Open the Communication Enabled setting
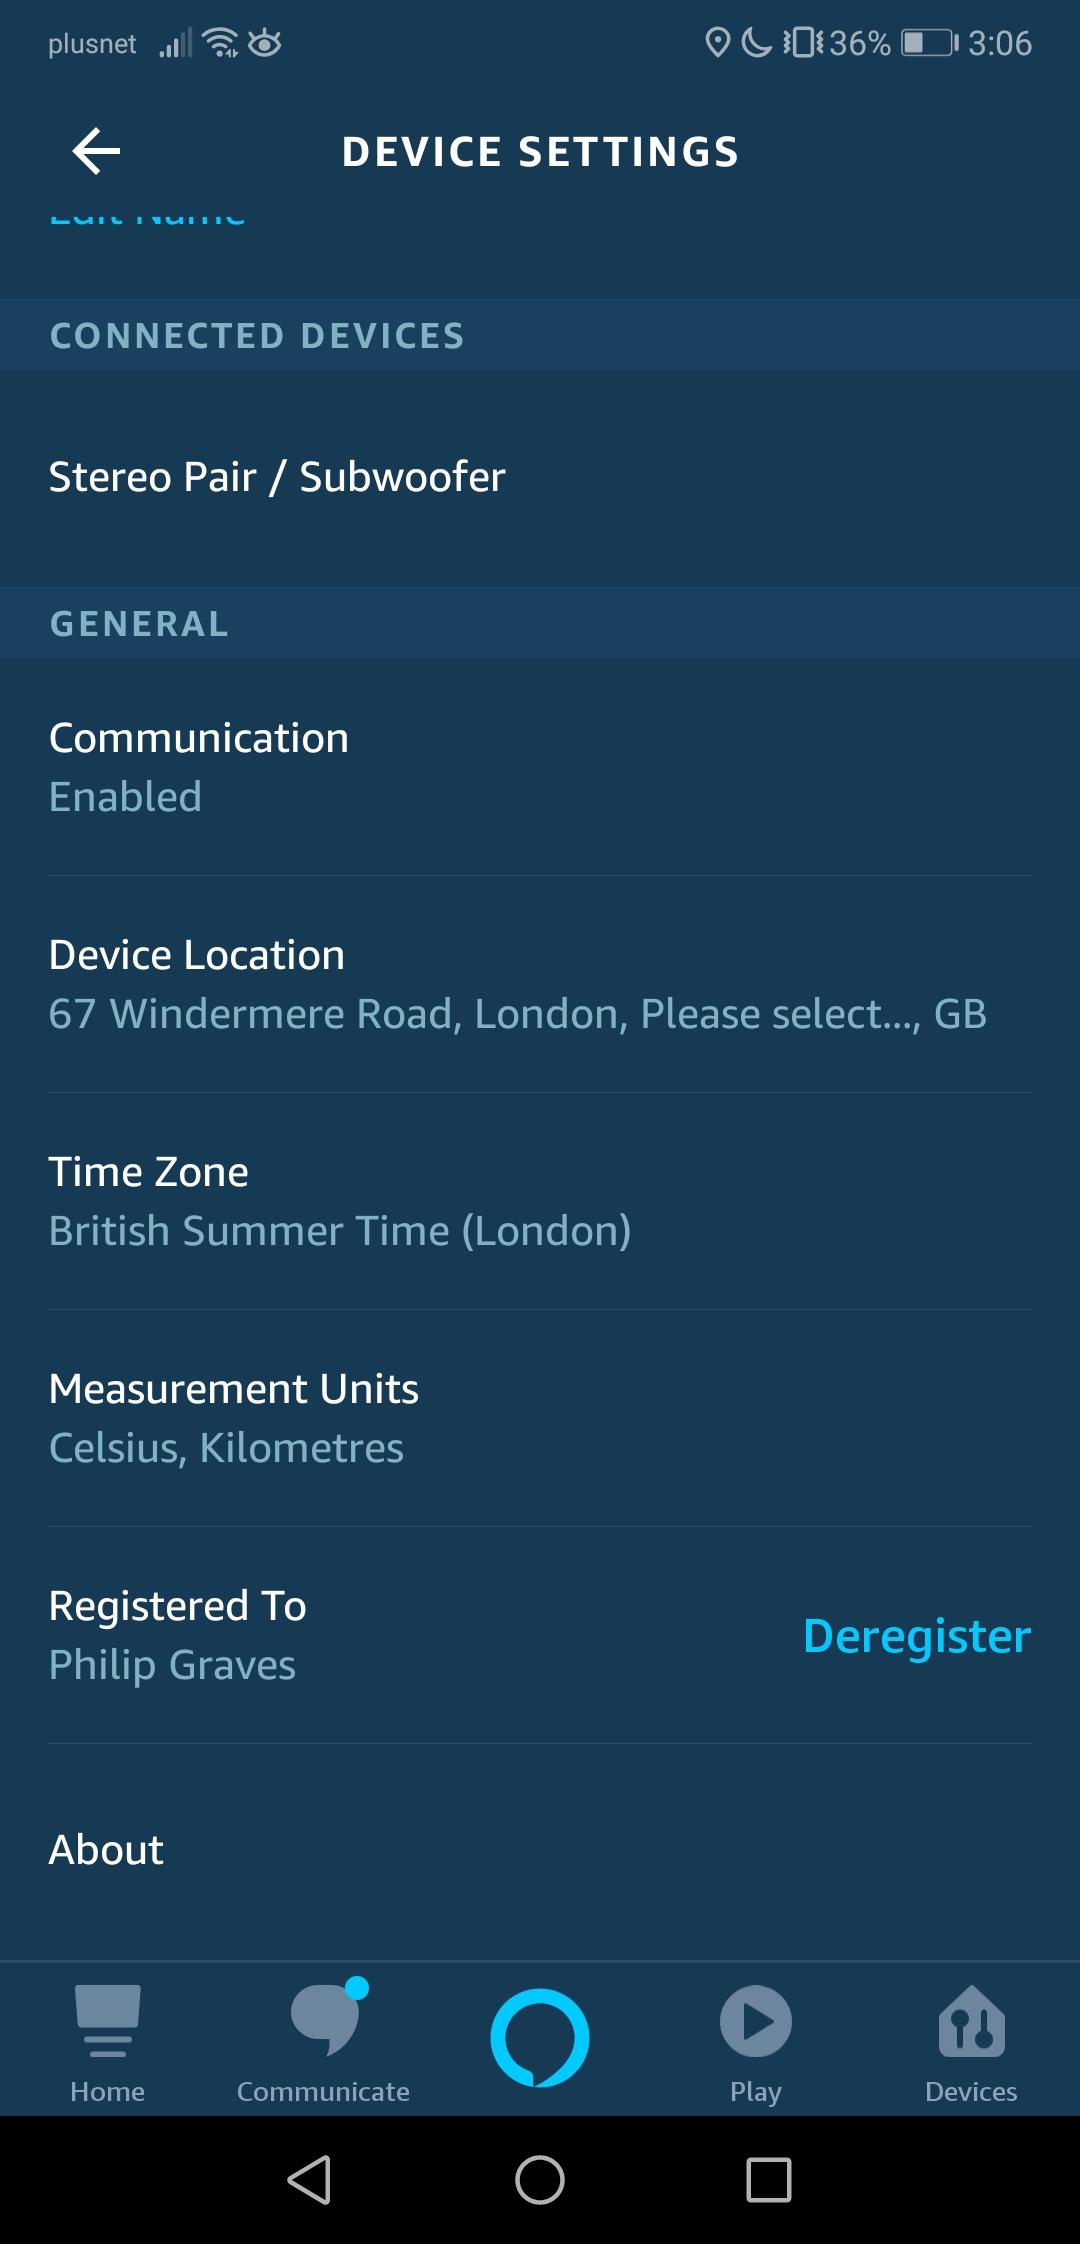Image resolution: width=1080 pixels, height=2244 pixels. pyautogui.click(x=199, y=767)
